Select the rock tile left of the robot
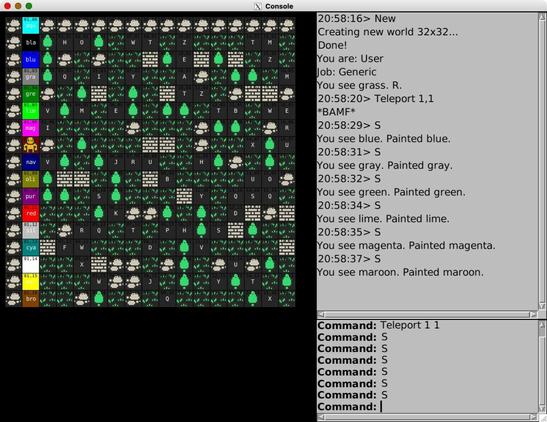Image resolution: width=547 pixels, height=422 pixels. [x=14, y=145]
